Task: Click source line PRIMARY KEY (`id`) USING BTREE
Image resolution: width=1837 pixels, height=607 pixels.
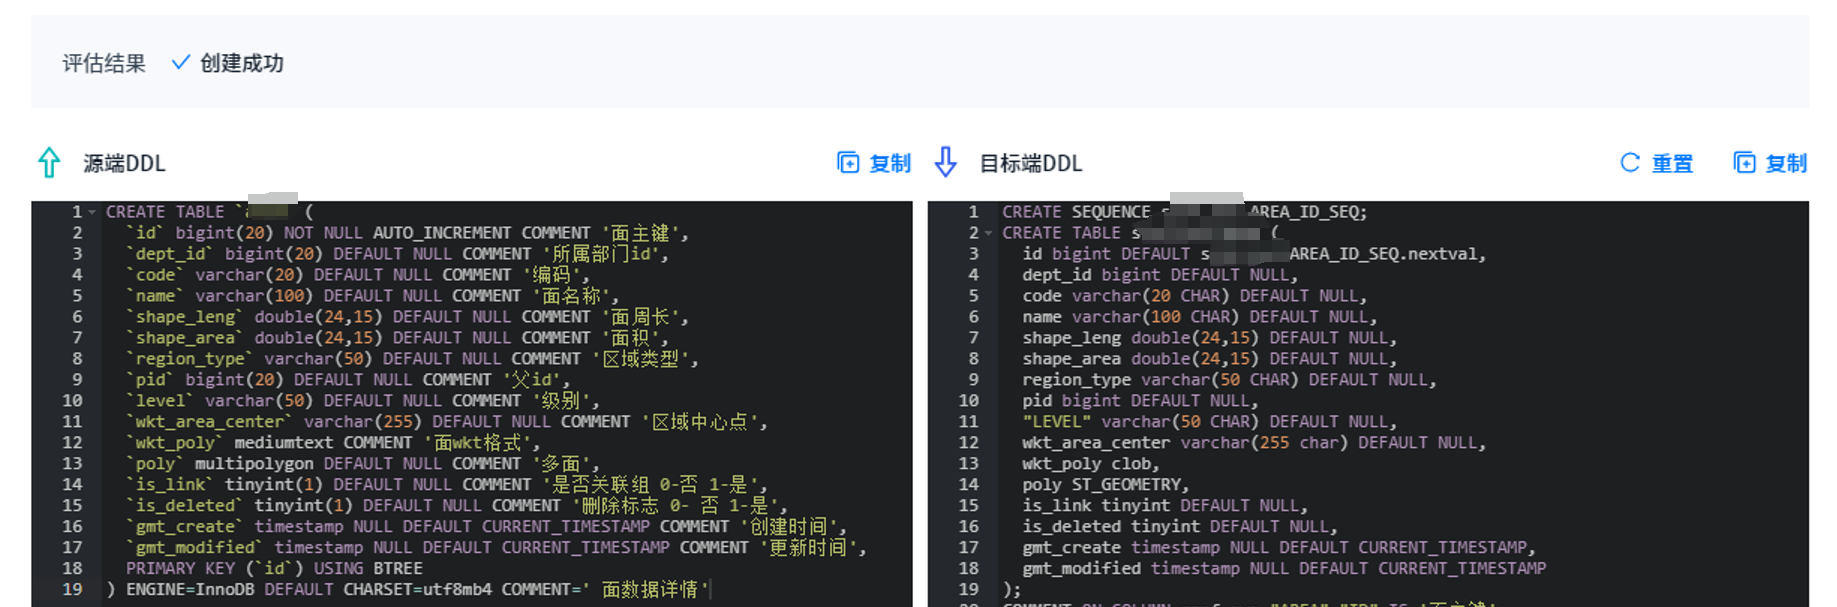Action: [x=274, y=569]
